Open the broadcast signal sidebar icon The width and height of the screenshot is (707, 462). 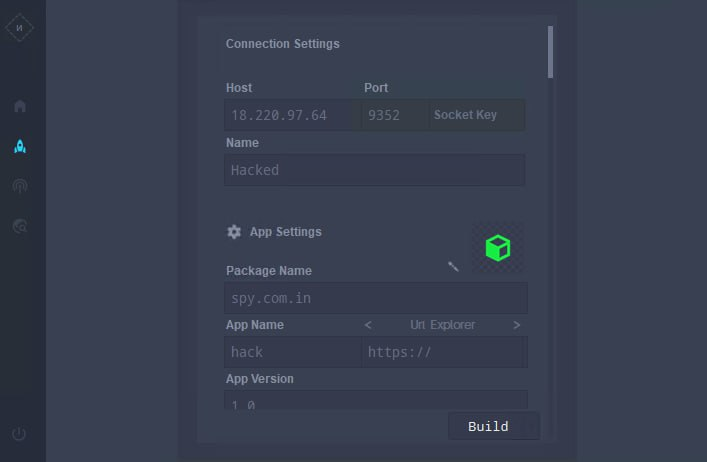tap(20, 186)
